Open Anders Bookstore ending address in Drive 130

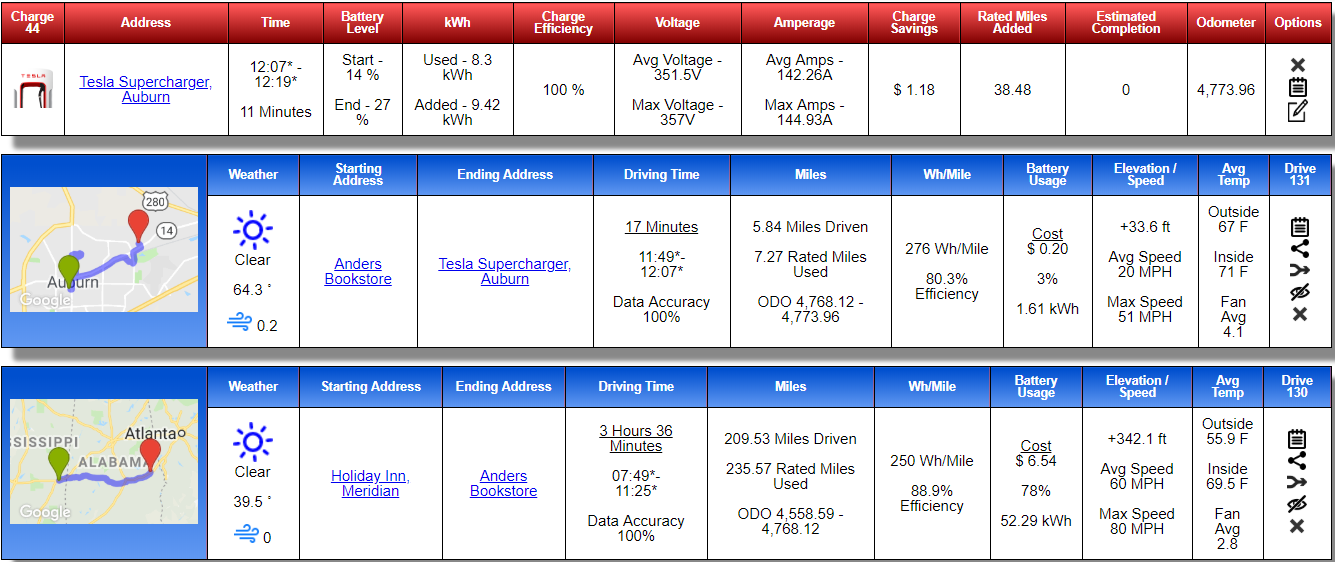(504, 484)
